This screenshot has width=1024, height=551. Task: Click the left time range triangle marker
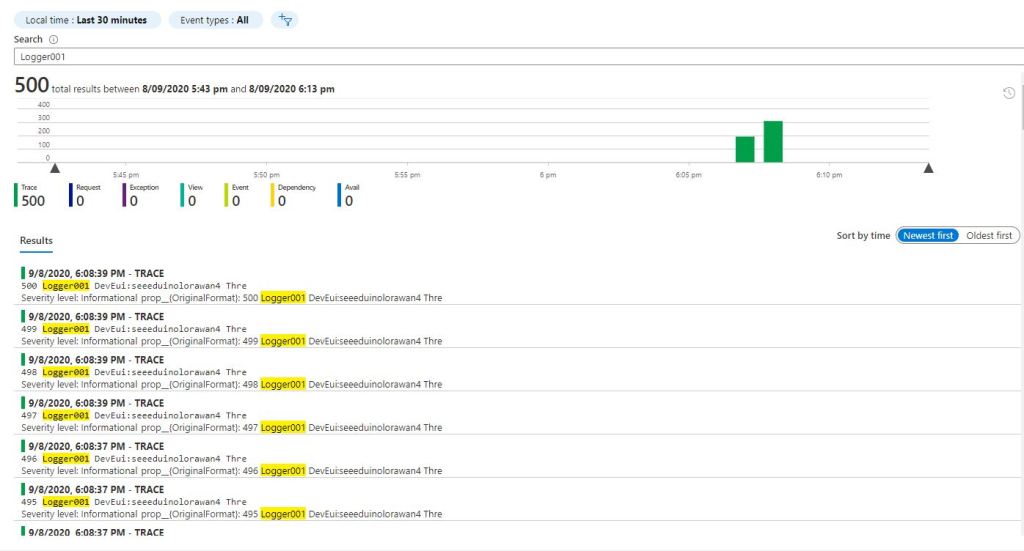pos(55,168)
